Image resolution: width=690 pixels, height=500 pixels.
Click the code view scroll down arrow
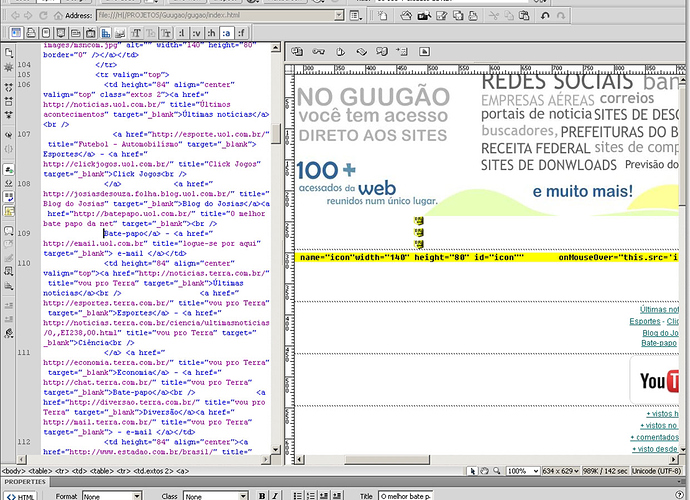pos(275,449)
